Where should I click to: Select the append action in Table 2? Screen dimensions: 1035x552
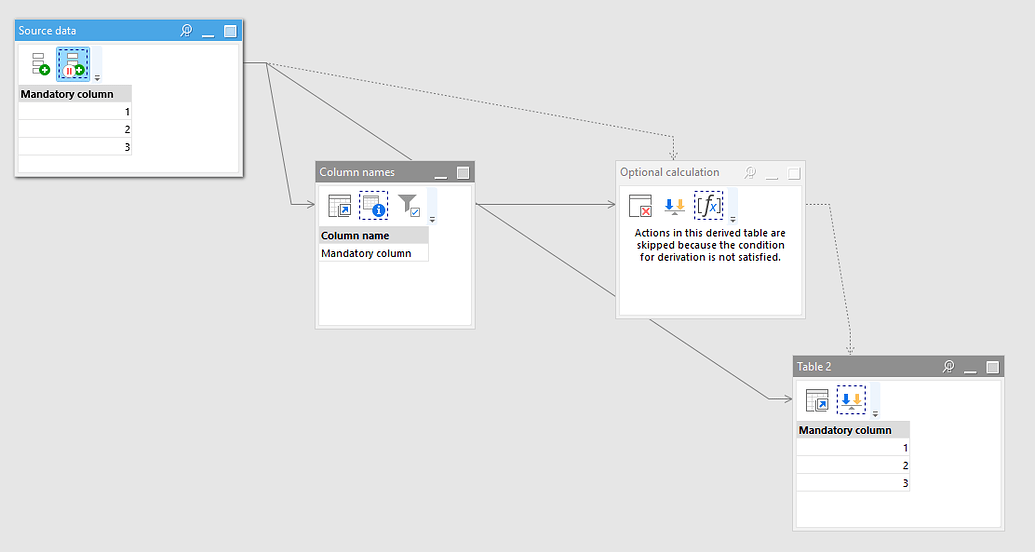[851, 400]
